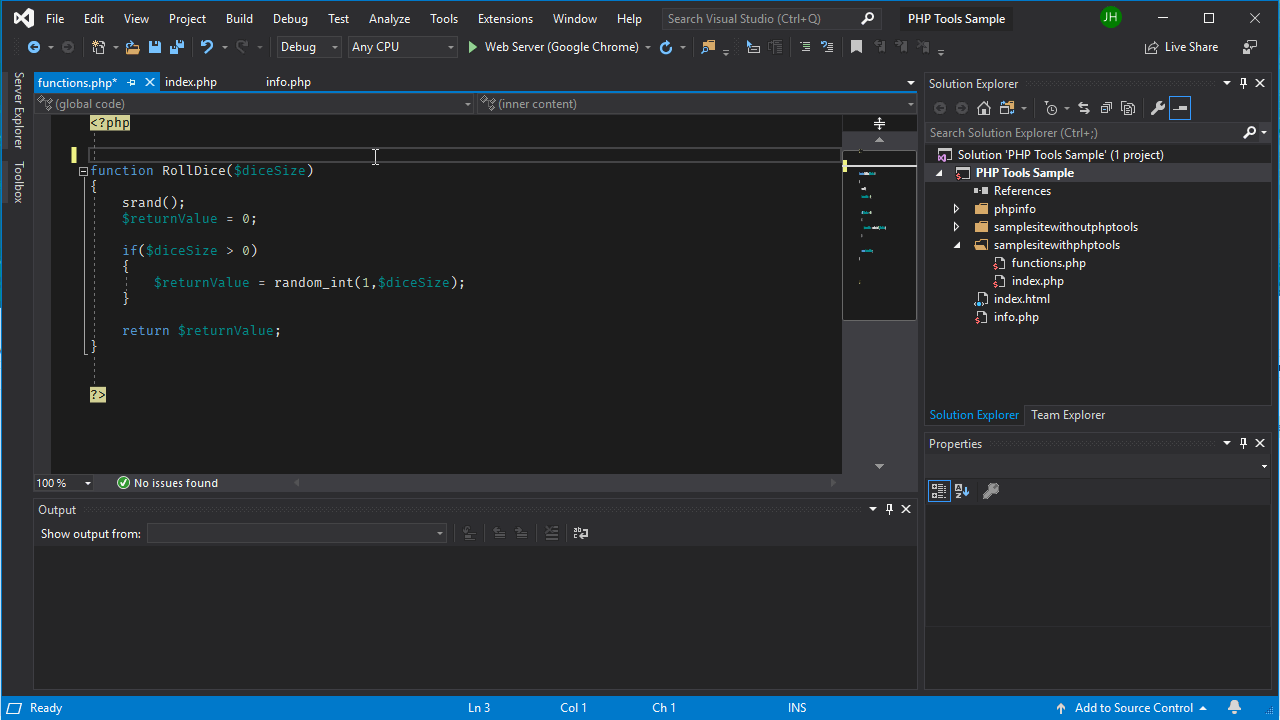Screen dimensions: 1280x720
Task: Open the Web Server target dropdown arrow
Action: pos(648,47)
